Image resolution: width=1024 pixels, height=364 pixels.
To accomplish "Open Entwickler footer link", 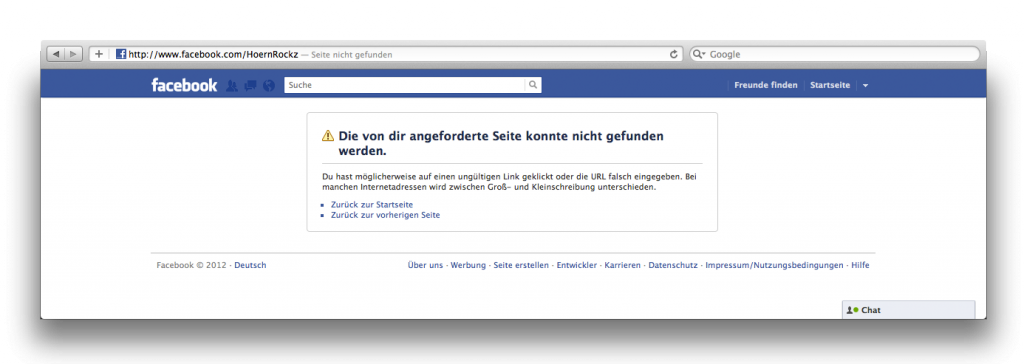I will (577, 265).
